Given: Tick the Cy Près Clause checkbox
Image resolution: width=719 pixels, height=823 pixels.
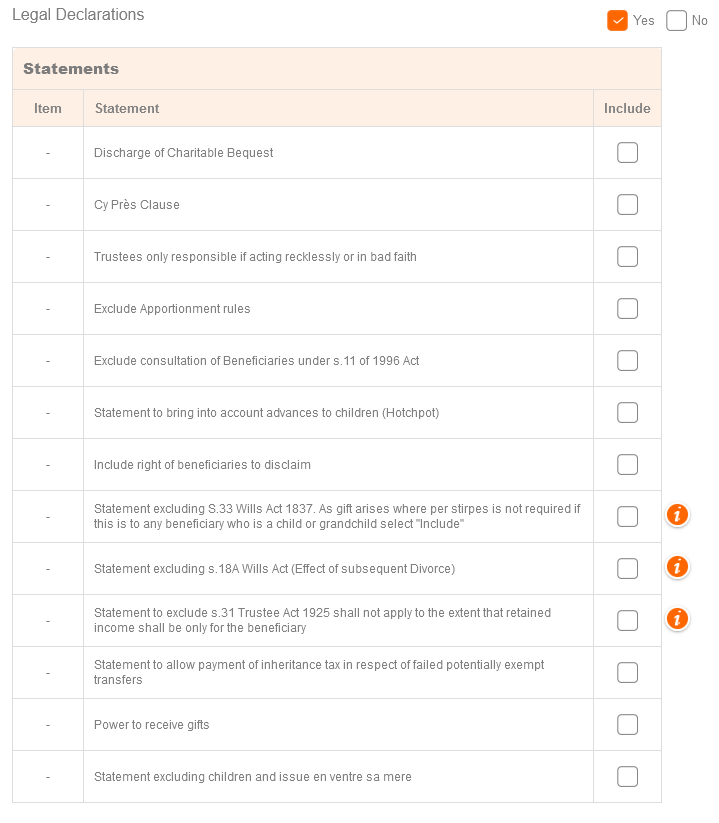Looking at the screenshot, I should pyautogui.click(x=627, y=205).
